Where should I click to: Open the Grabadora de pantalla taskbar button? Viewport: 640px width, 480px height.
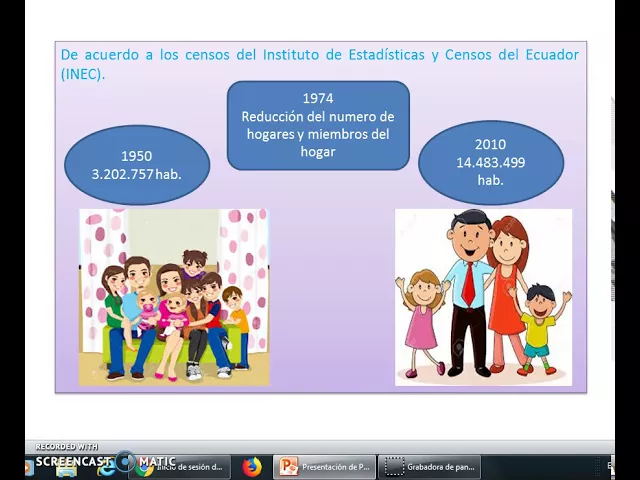tap(429, 467)
